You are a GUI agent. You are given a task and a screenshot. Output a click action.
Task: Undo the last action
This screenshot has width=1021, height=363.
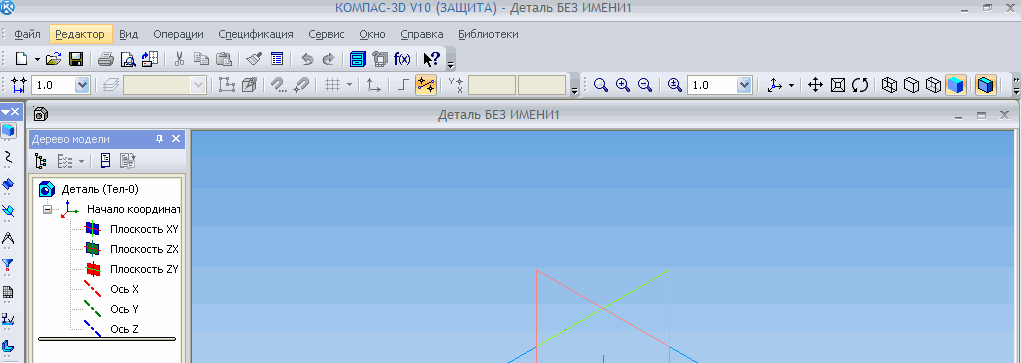point(307,59)
